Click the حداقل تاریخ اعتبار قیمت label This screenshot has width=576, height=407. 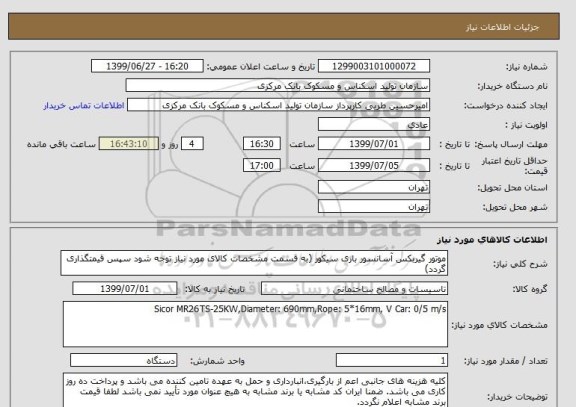[x=515, y=166]
